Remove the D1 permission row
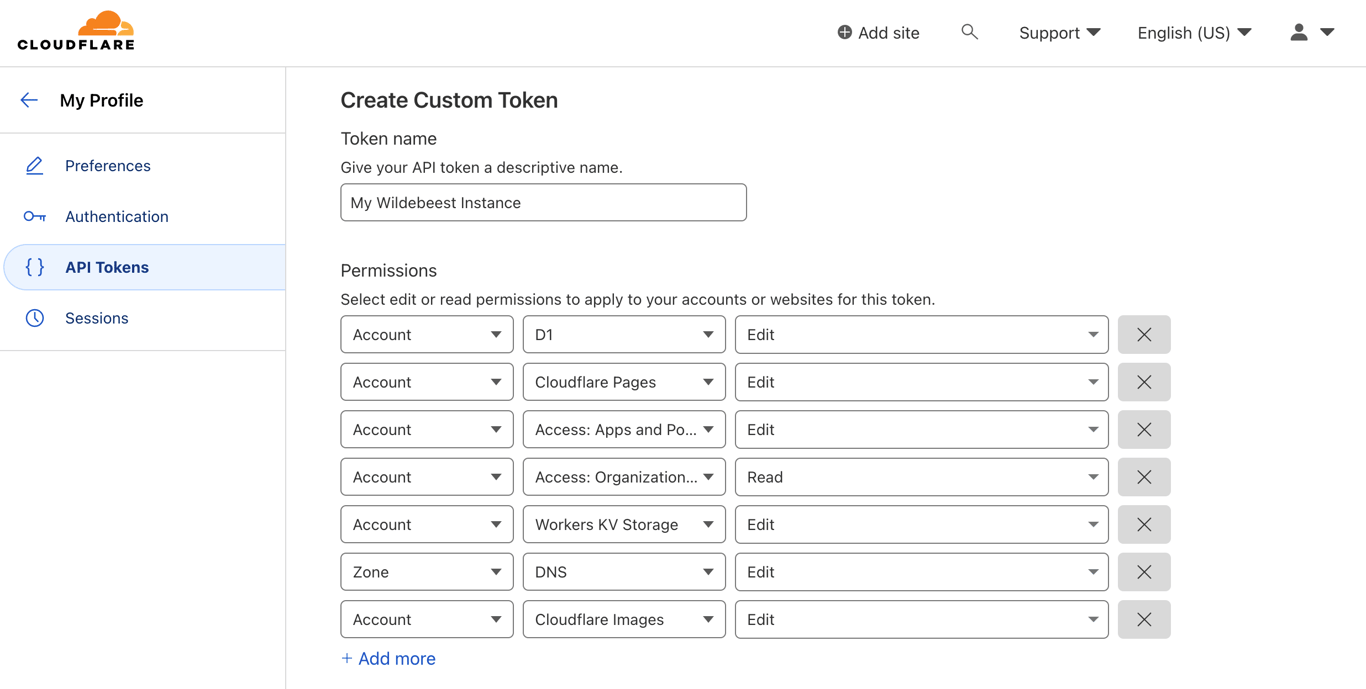The height and width of the screenshot is (689, 1366). click(1144, 335)
